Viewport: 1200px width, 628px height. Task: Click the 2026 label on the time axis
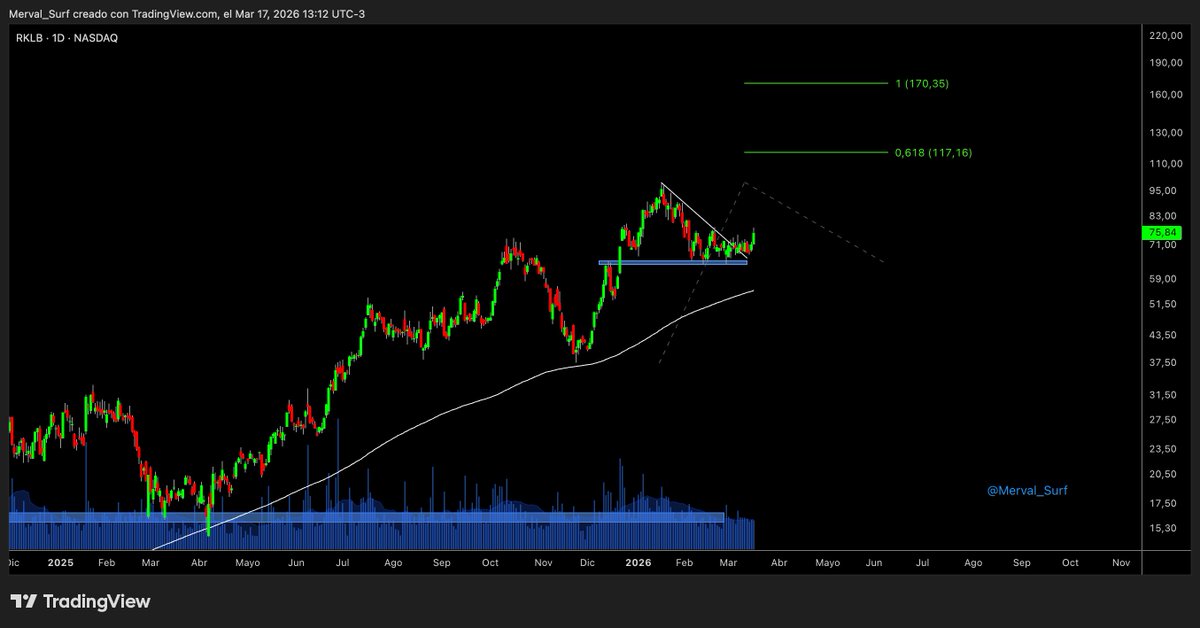click(638, 563)
